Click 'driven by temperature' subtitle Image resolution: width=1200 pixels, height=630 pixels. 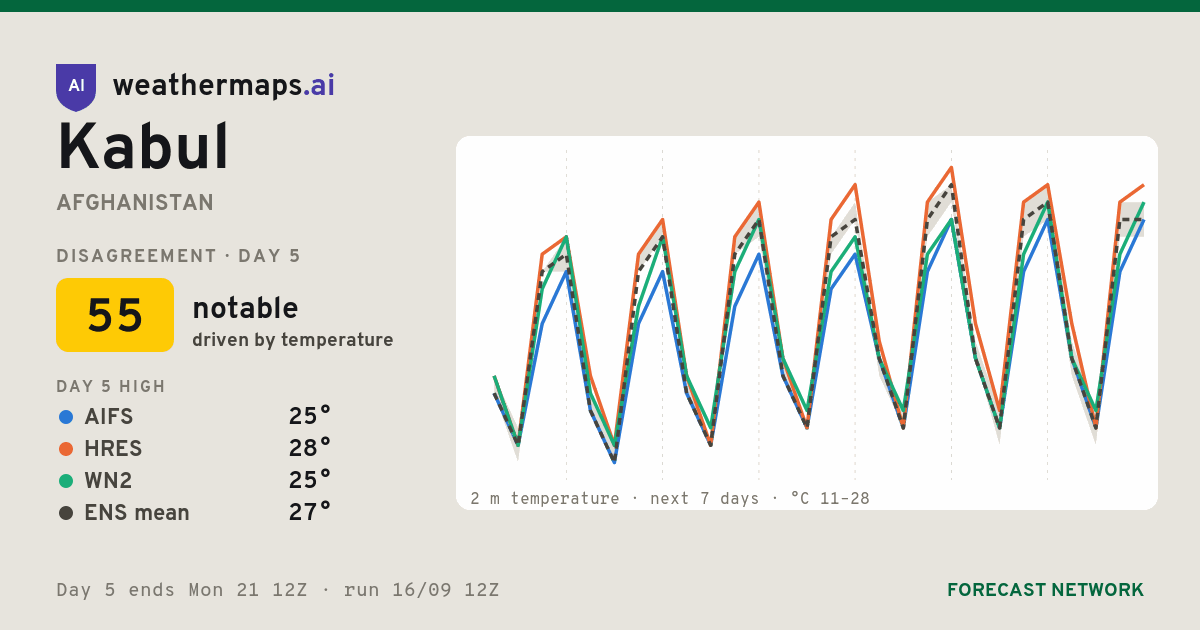pos(293,340)
